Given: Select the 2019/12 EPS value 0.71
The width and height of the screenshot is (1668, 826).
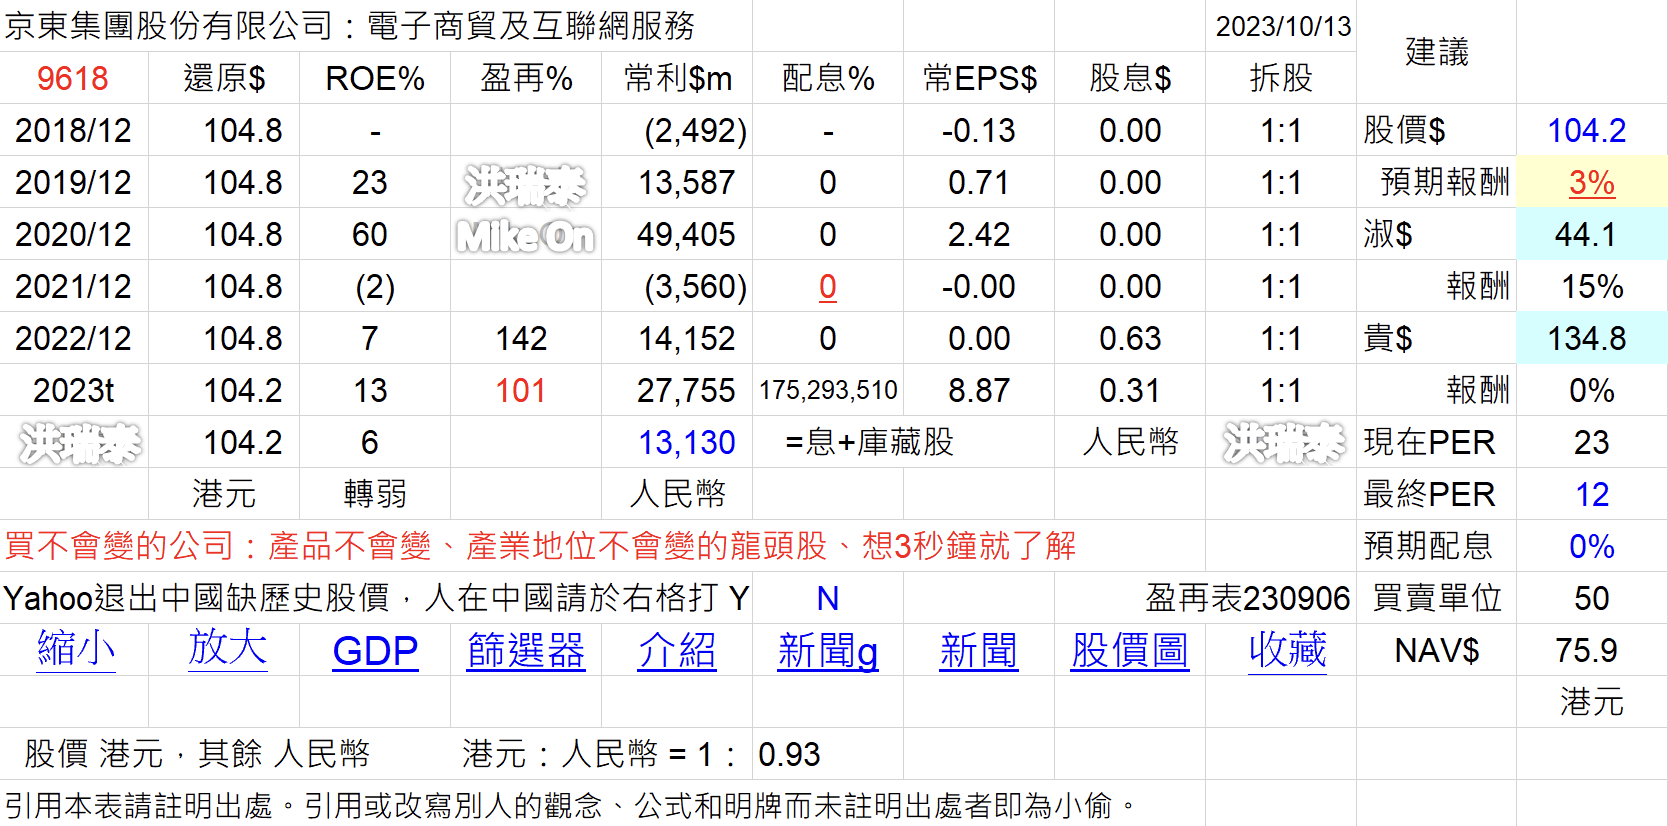Looking at the screenshot, I should click(x=979, y=182).
